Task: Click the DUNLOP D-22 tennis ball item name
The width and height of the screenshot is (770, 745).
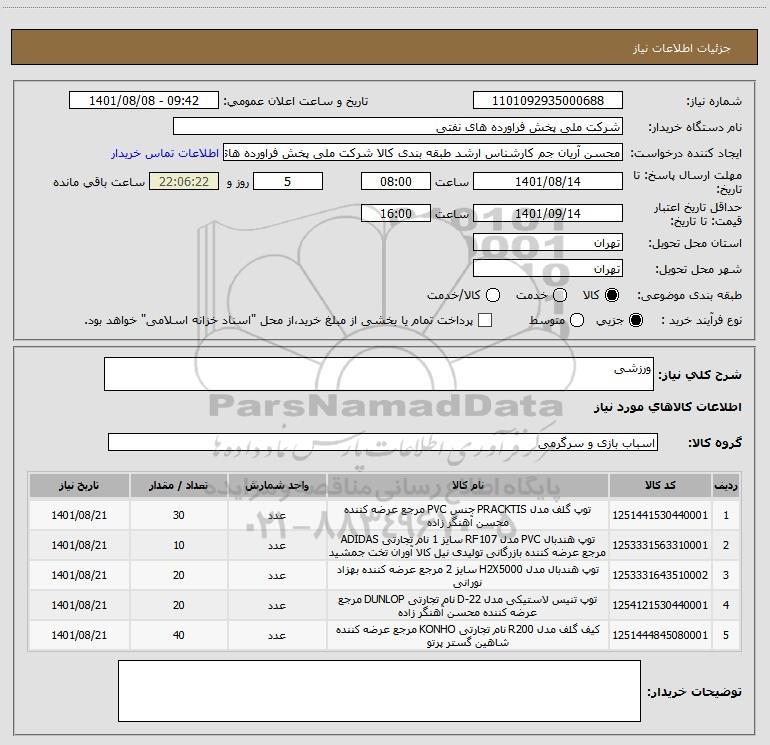Action: 468,606
